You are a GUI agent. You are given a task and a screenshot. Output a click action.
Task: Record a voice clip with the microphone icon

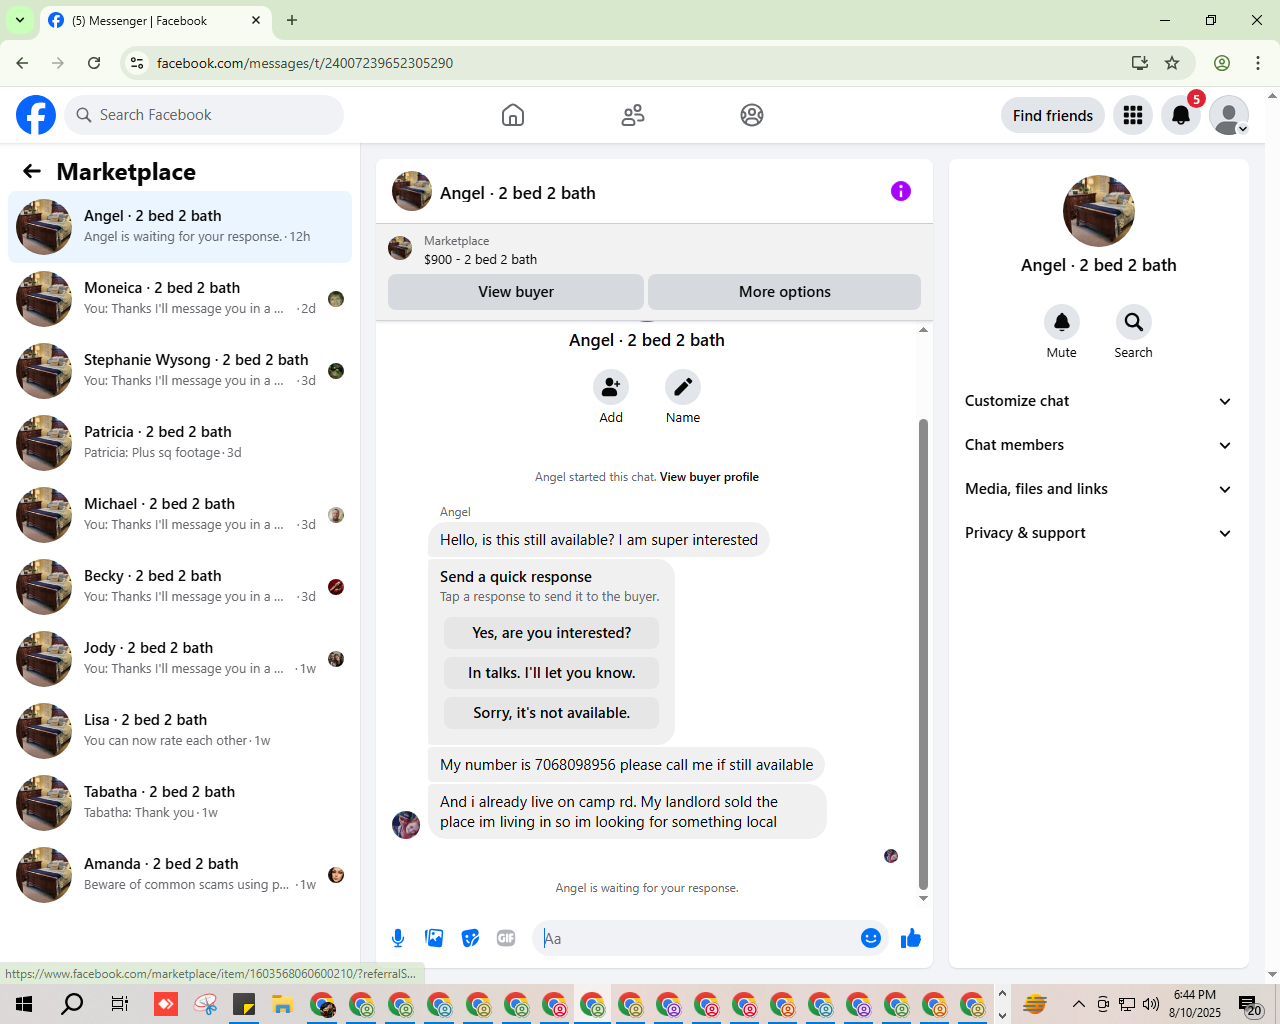[398, 938]
